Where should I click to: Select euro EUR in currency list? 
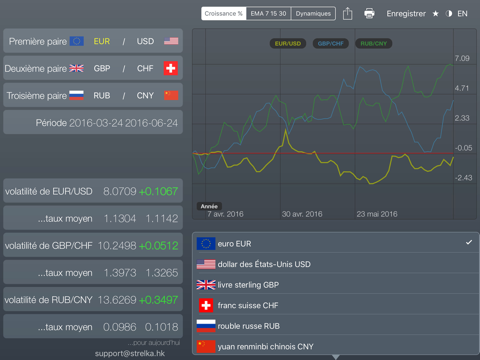(336, 244)
